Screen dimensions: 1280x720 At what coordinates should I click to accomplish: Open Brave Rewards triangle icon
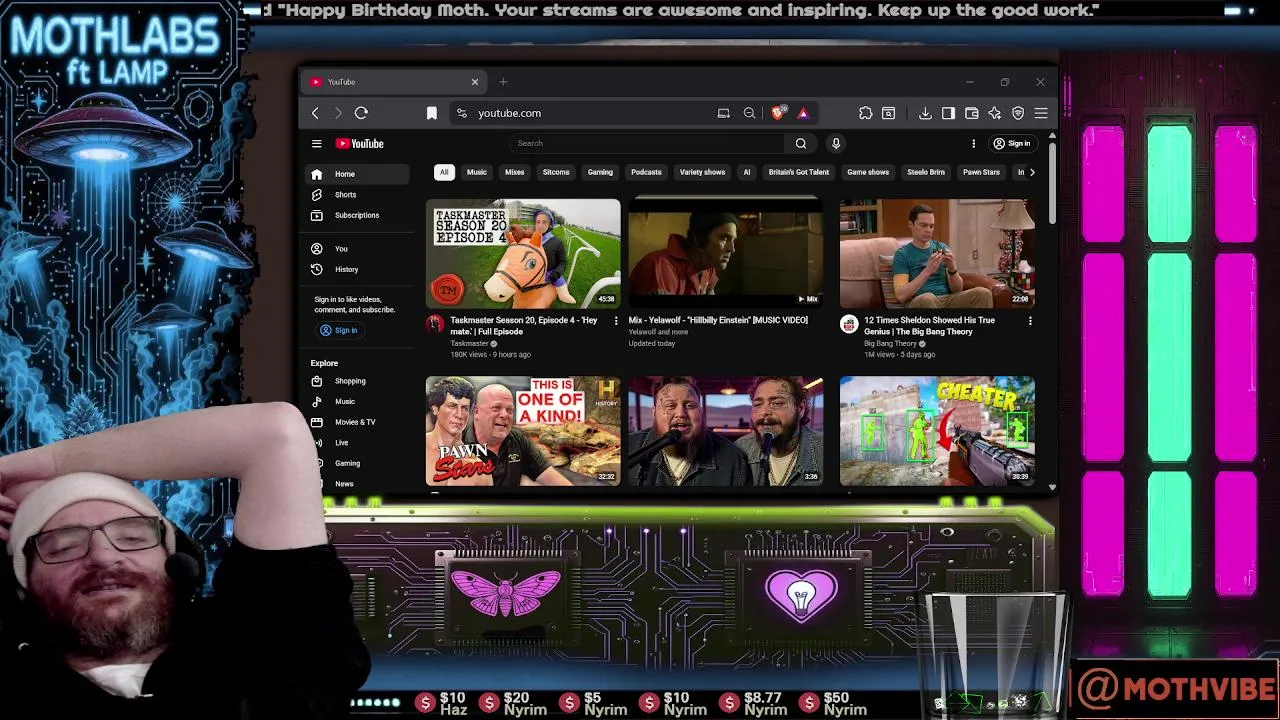[802, 113]
